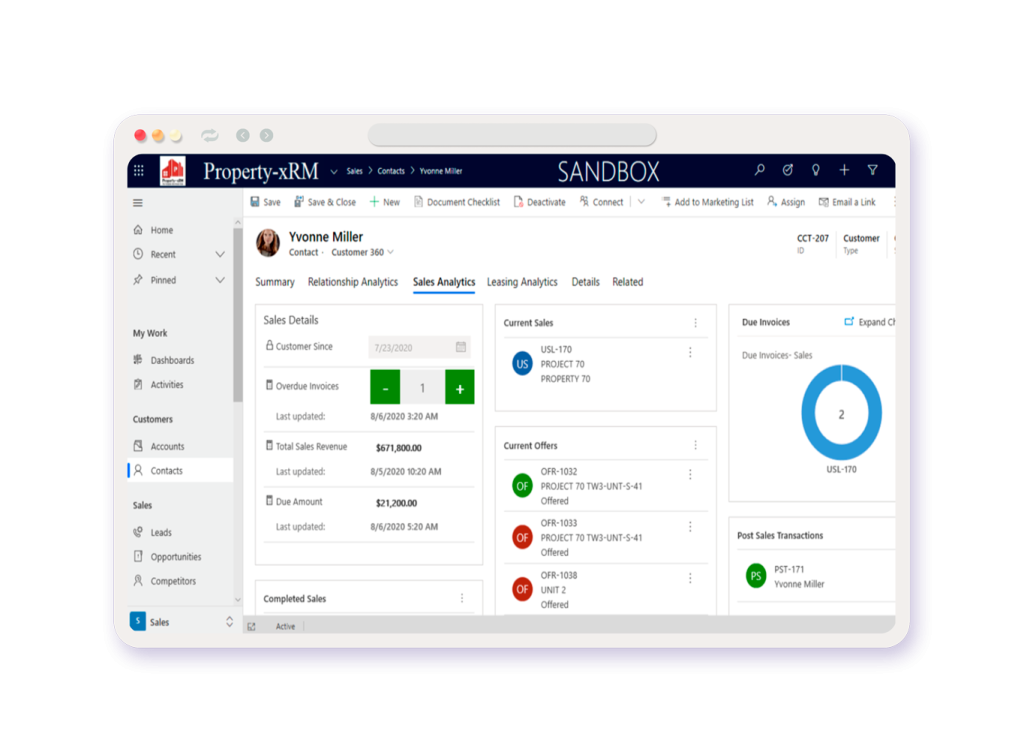Open the lightbulb assistant icon
Viewport: 1024px width, 749px height.
pos(816,170)
